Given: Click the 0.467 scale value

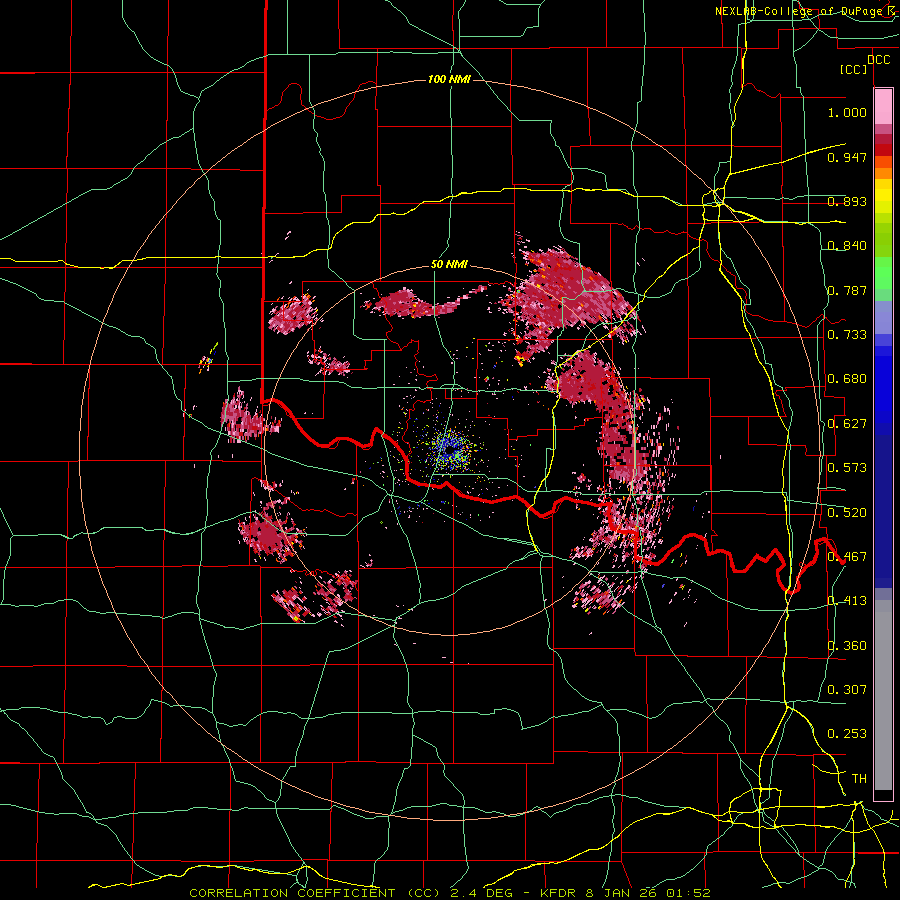Looking at the screenshot, I should 847,557.
